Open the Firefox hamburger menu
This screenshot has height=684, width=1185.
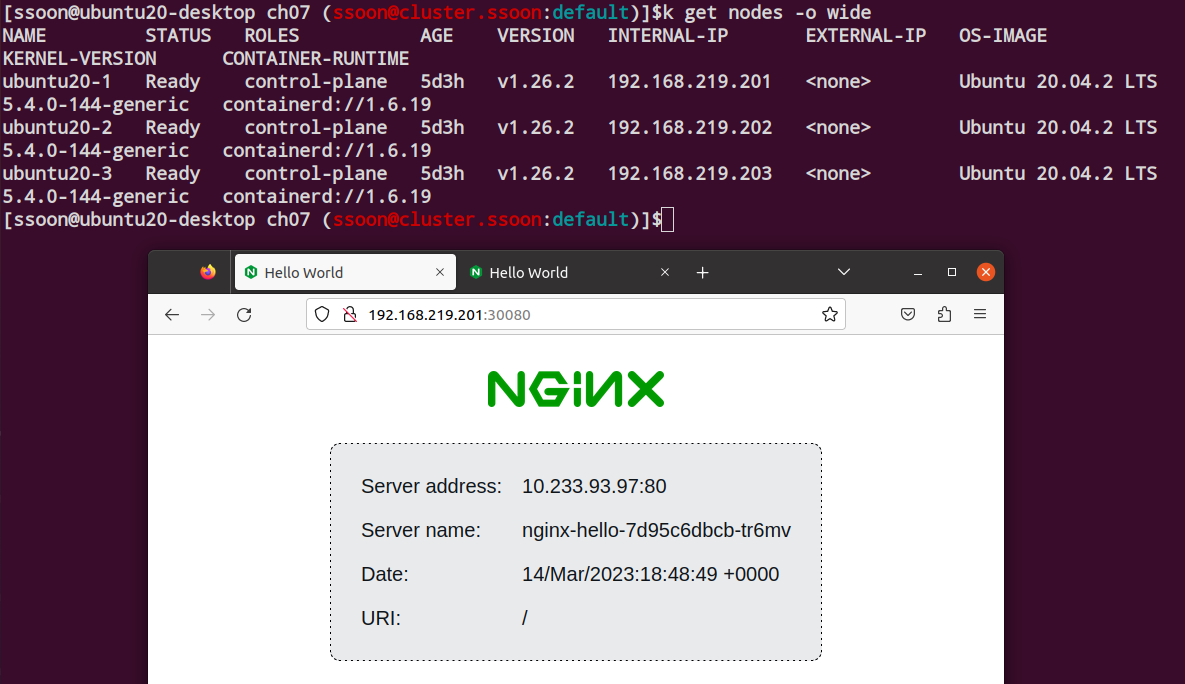980,314
